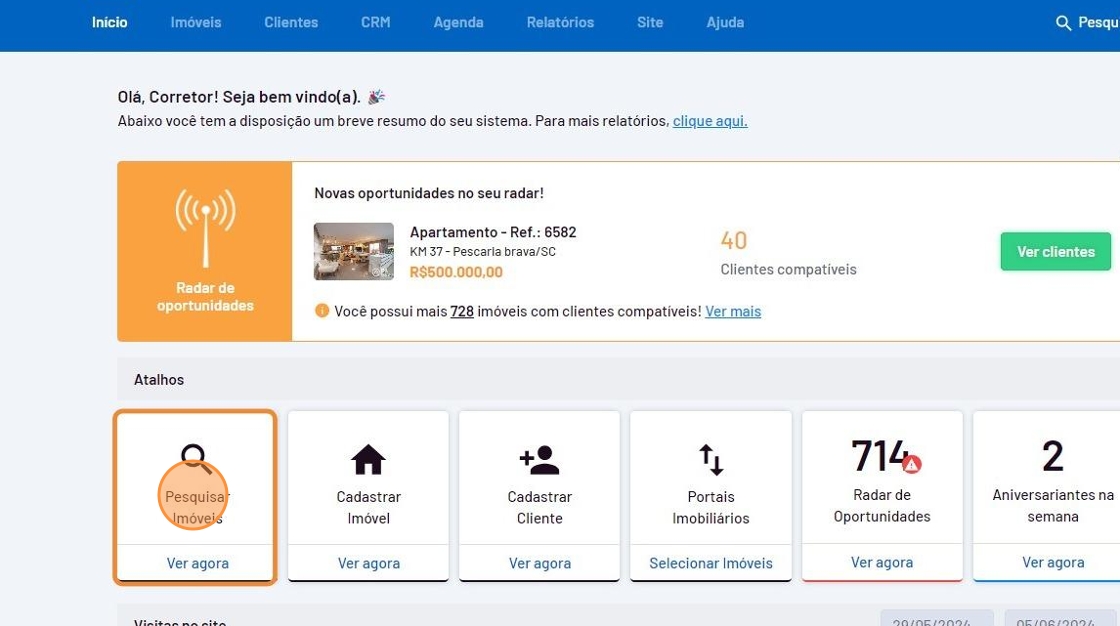Click the add-person icon for Cadastrar Cliente
This screenshot has height=626, width=1120.
539,460
